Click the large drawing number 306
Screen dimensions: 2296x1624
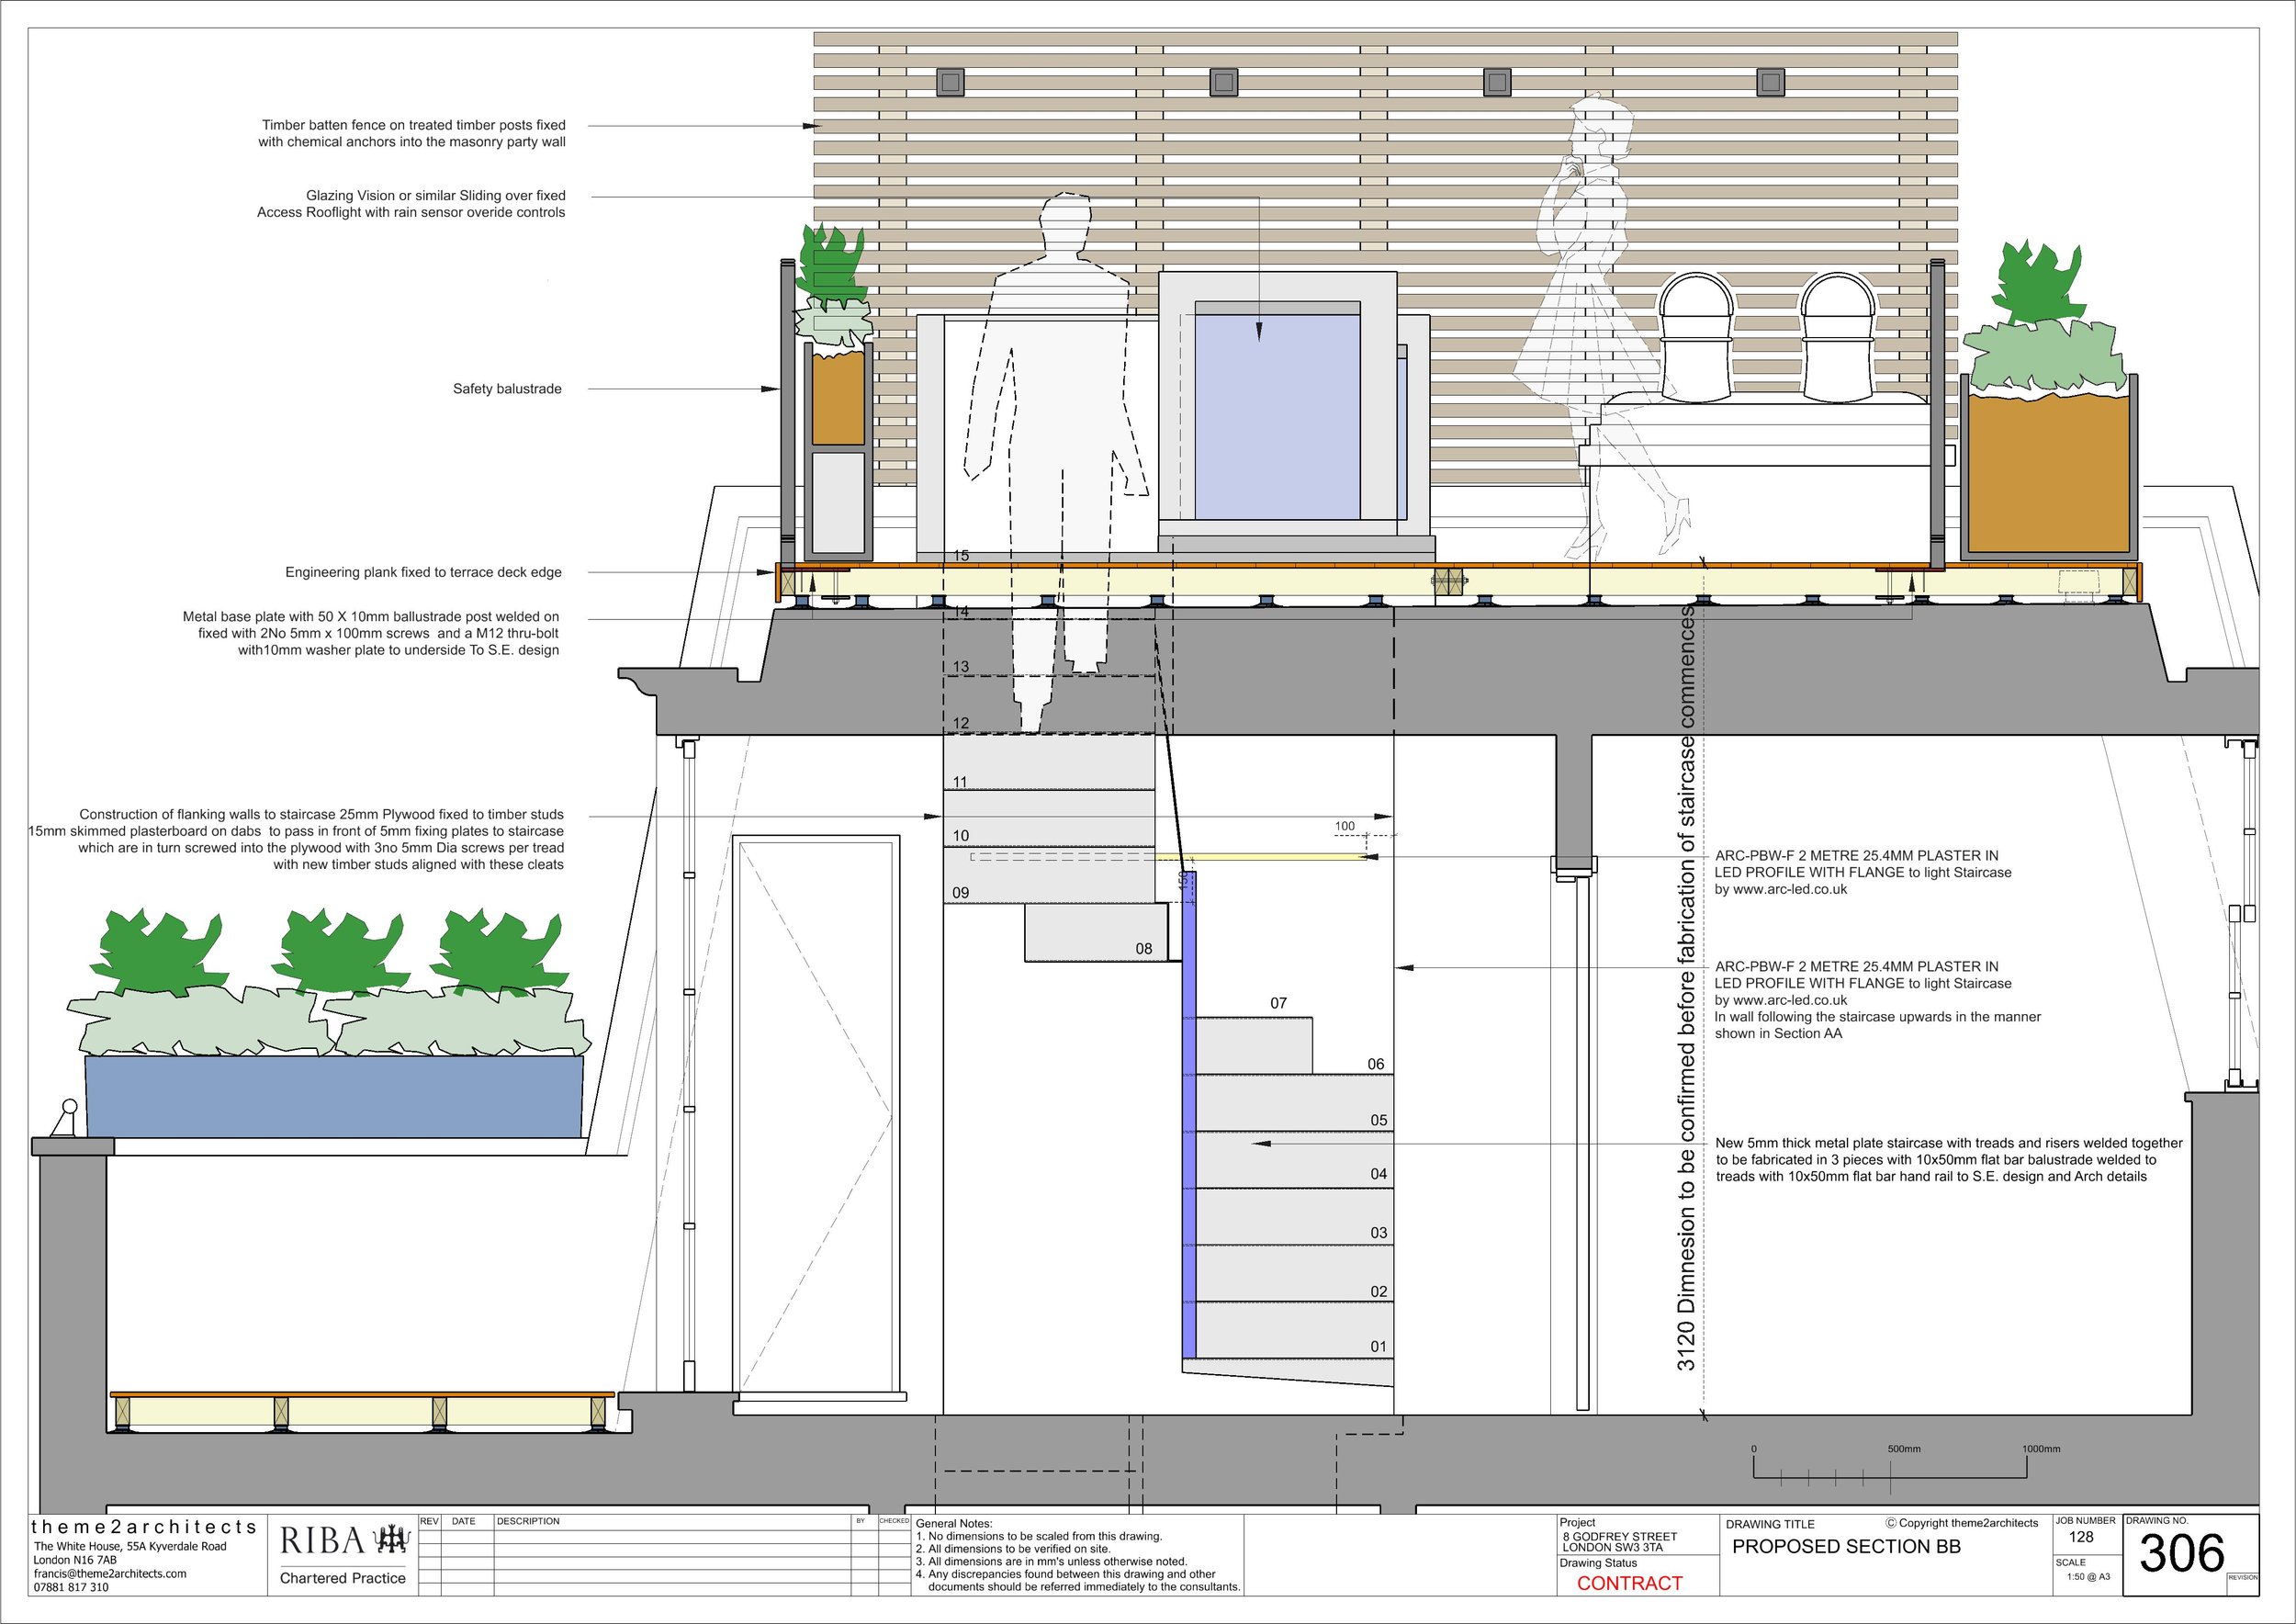coord(2181,1553)
